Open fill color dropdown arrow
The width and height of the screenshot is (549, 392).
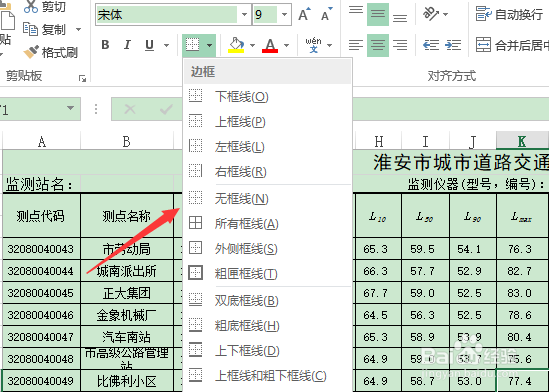point(252,45)
